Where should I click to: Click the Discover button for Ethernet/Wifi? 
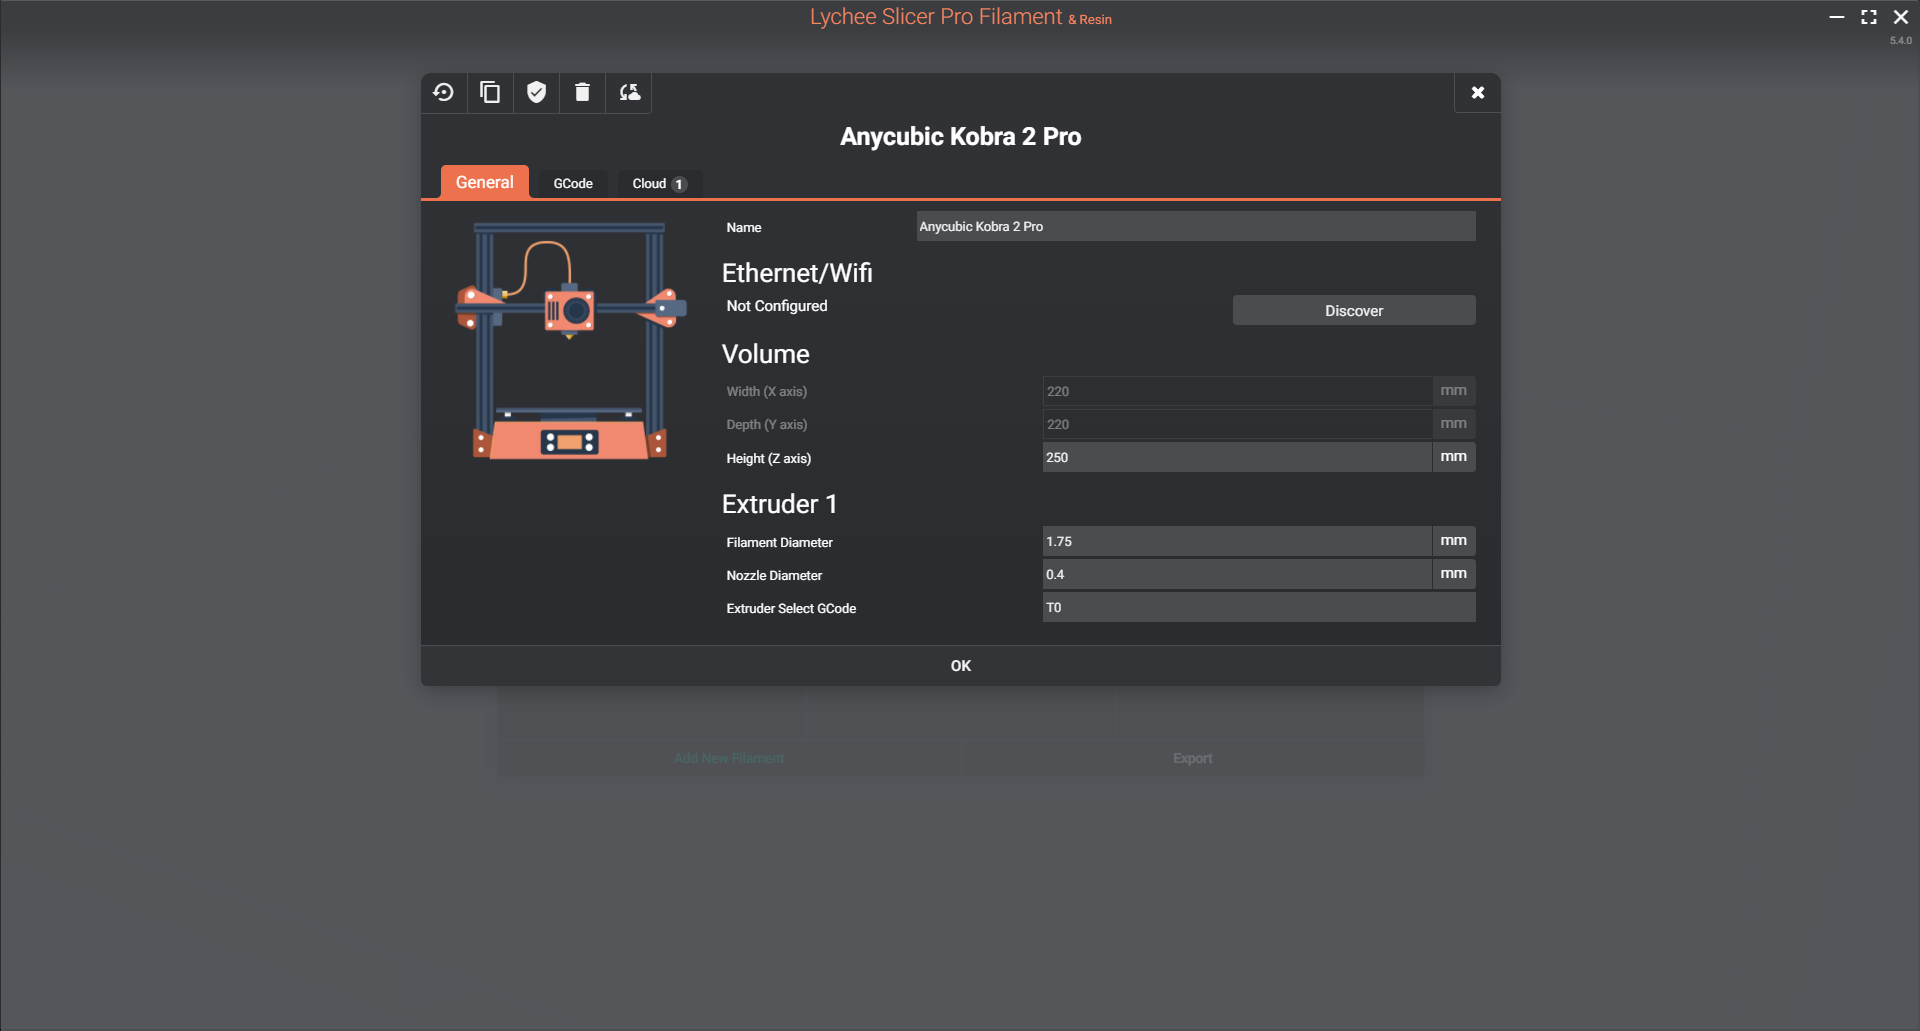pos(1353,310)
